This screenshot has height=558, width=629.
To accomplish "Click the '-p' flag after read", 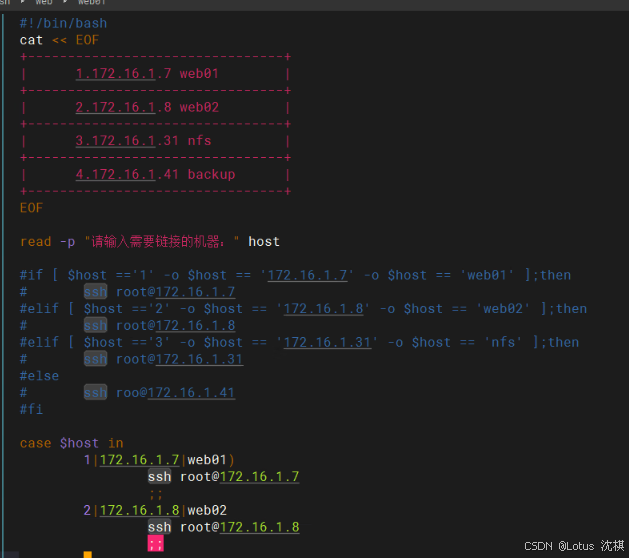I will click(x=67, y=242).
